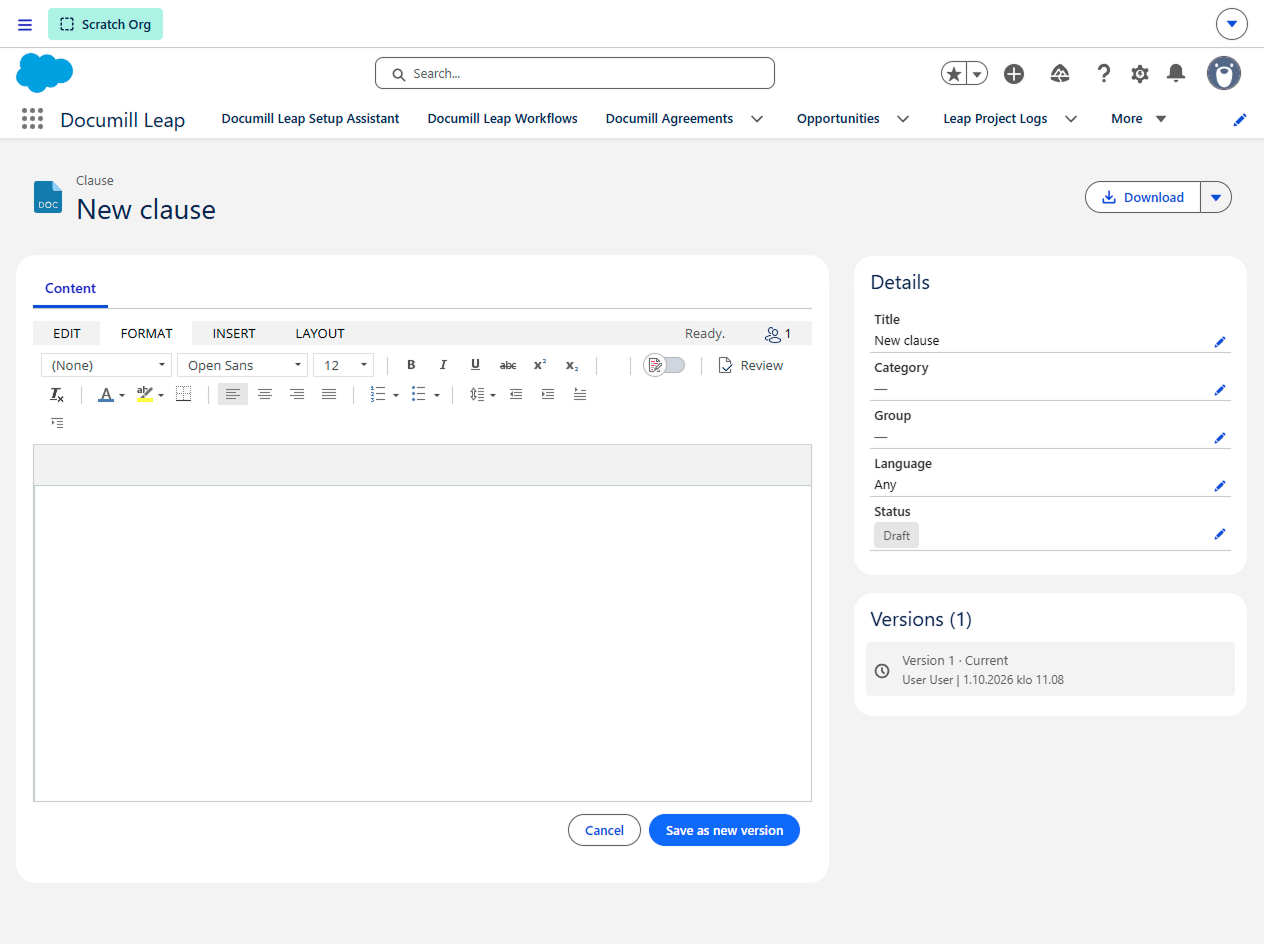Open the table borders tool
The width and height of the screenshot is (1264, 944).
tap(183, 394)
